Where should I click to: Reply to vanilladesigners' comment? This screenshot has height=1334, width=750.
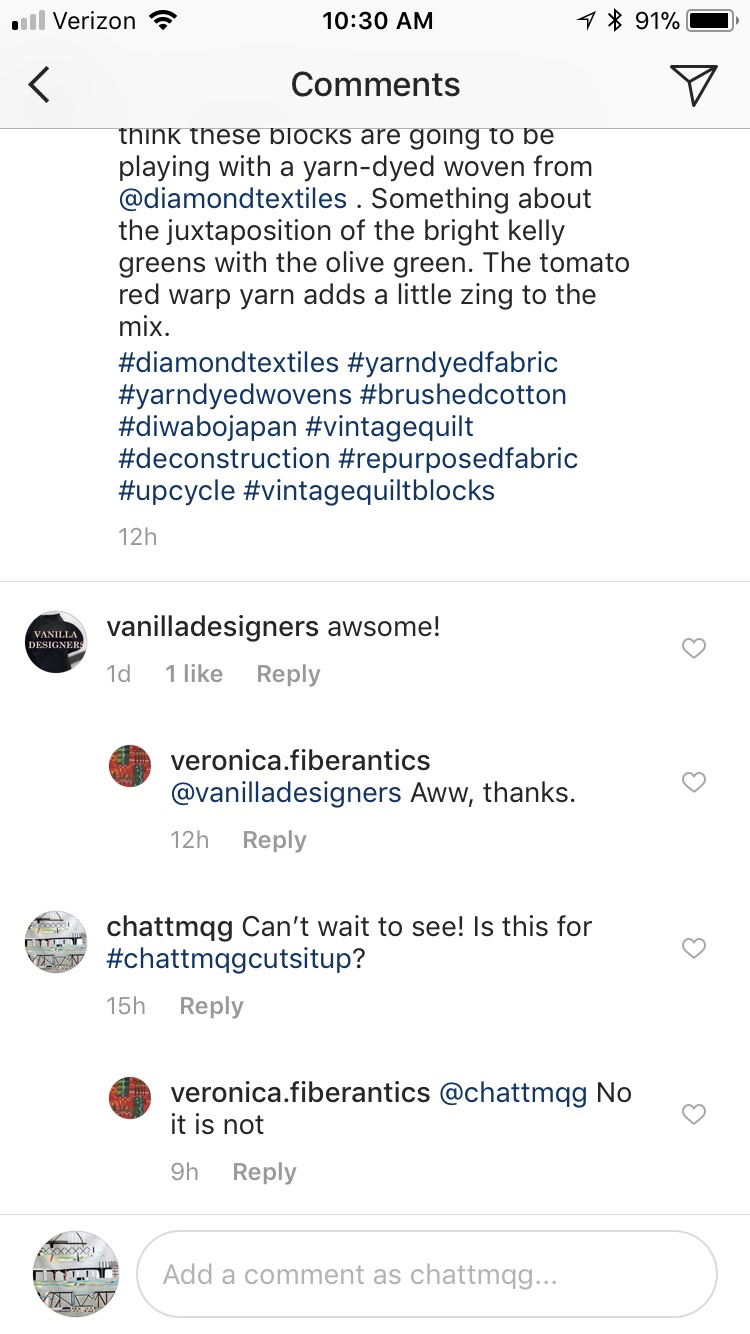[288, 675]
